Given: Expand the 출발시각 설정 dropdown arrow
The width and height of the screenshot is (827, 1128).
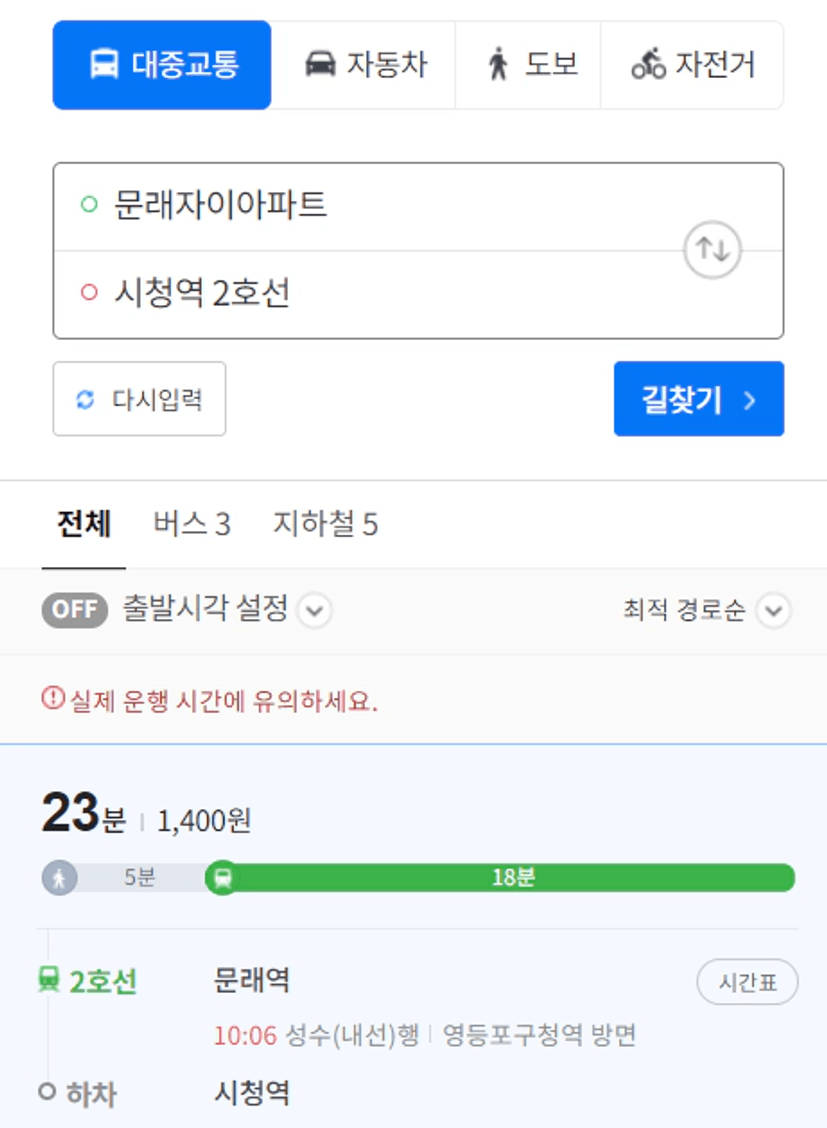Looking at the screenshot, I should pos(314,611).
